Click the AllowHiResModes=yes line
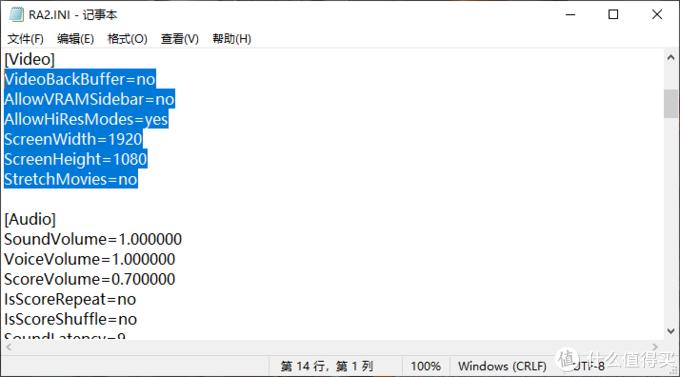 (x=86, y=119)
